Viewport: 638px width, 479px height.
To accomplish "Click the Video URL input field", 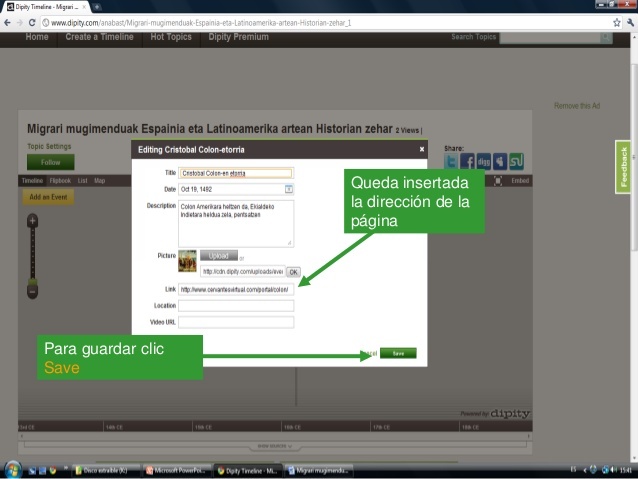I will 236,322.
